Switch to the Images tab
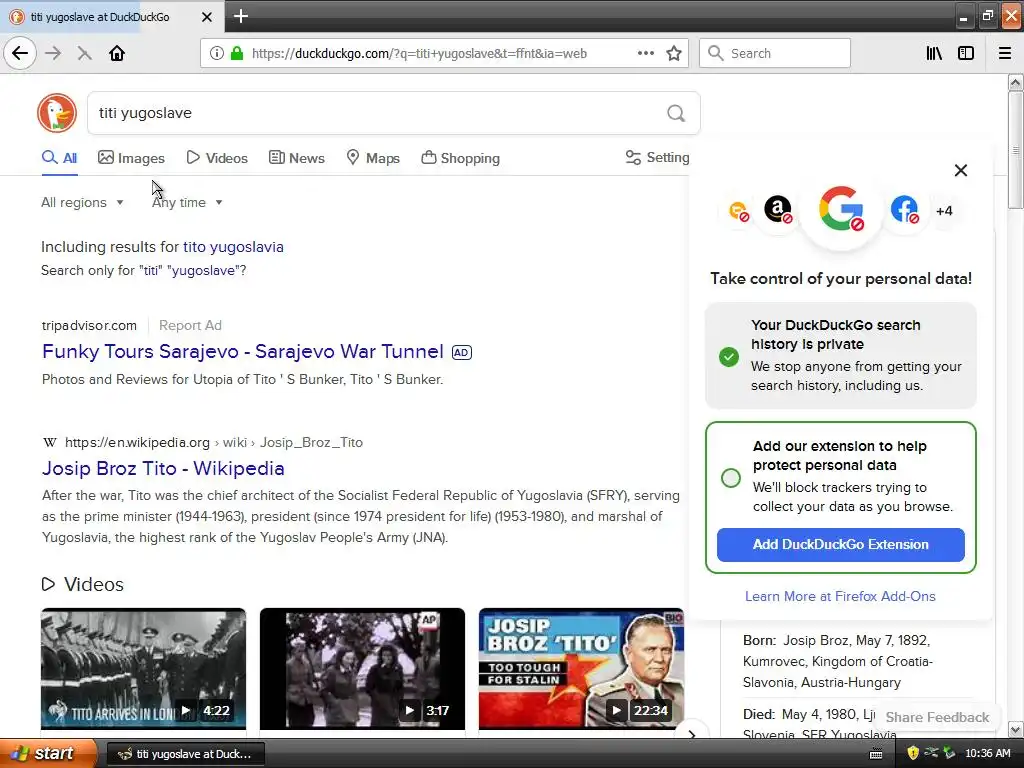This screenshot has width=1024, height=768. coord(131,158)
